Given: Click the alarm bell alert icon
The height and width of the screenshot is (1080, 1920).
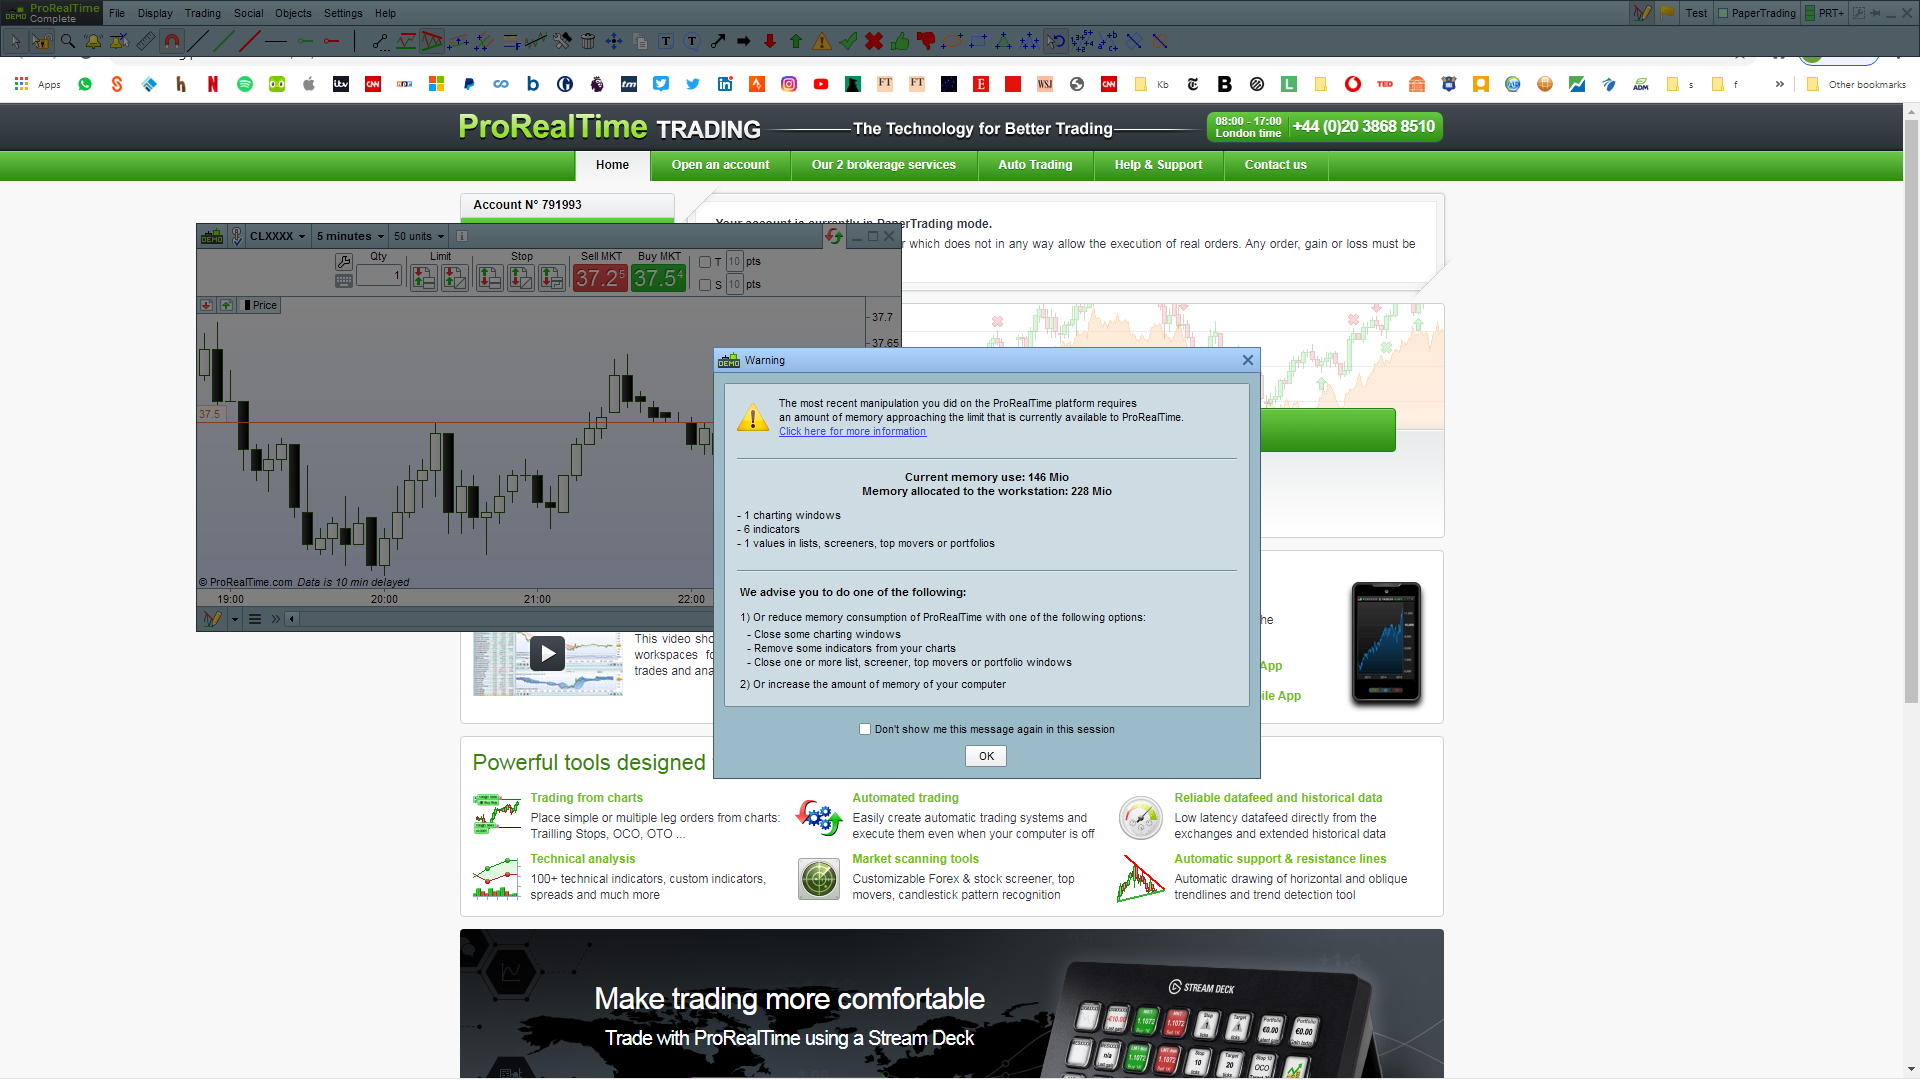Looking at the screenshot, I should [93, 41].
